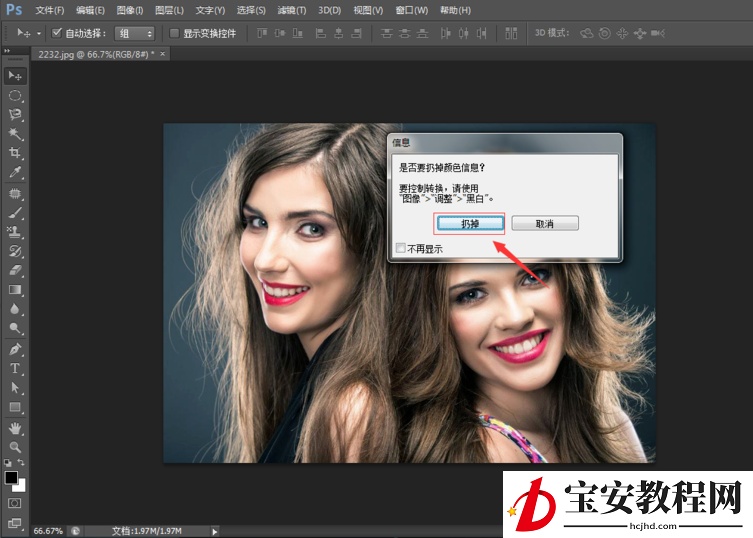Click the status bar preview icon
The height and width of the screenshot is (538, 753).
pos(76,531)
